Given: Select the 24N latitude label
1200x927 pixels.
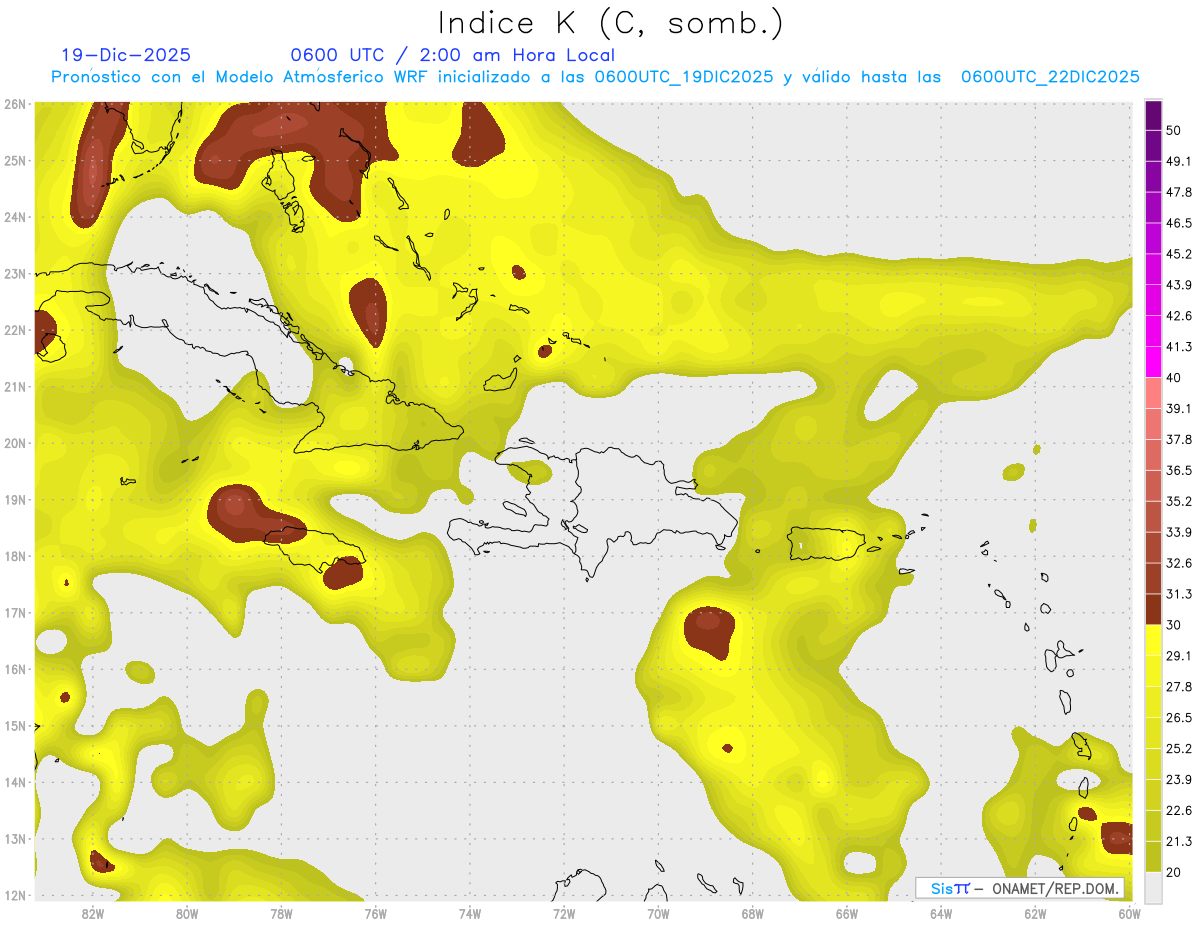Looking at the screenshot, I should click(x=14, y=217).
